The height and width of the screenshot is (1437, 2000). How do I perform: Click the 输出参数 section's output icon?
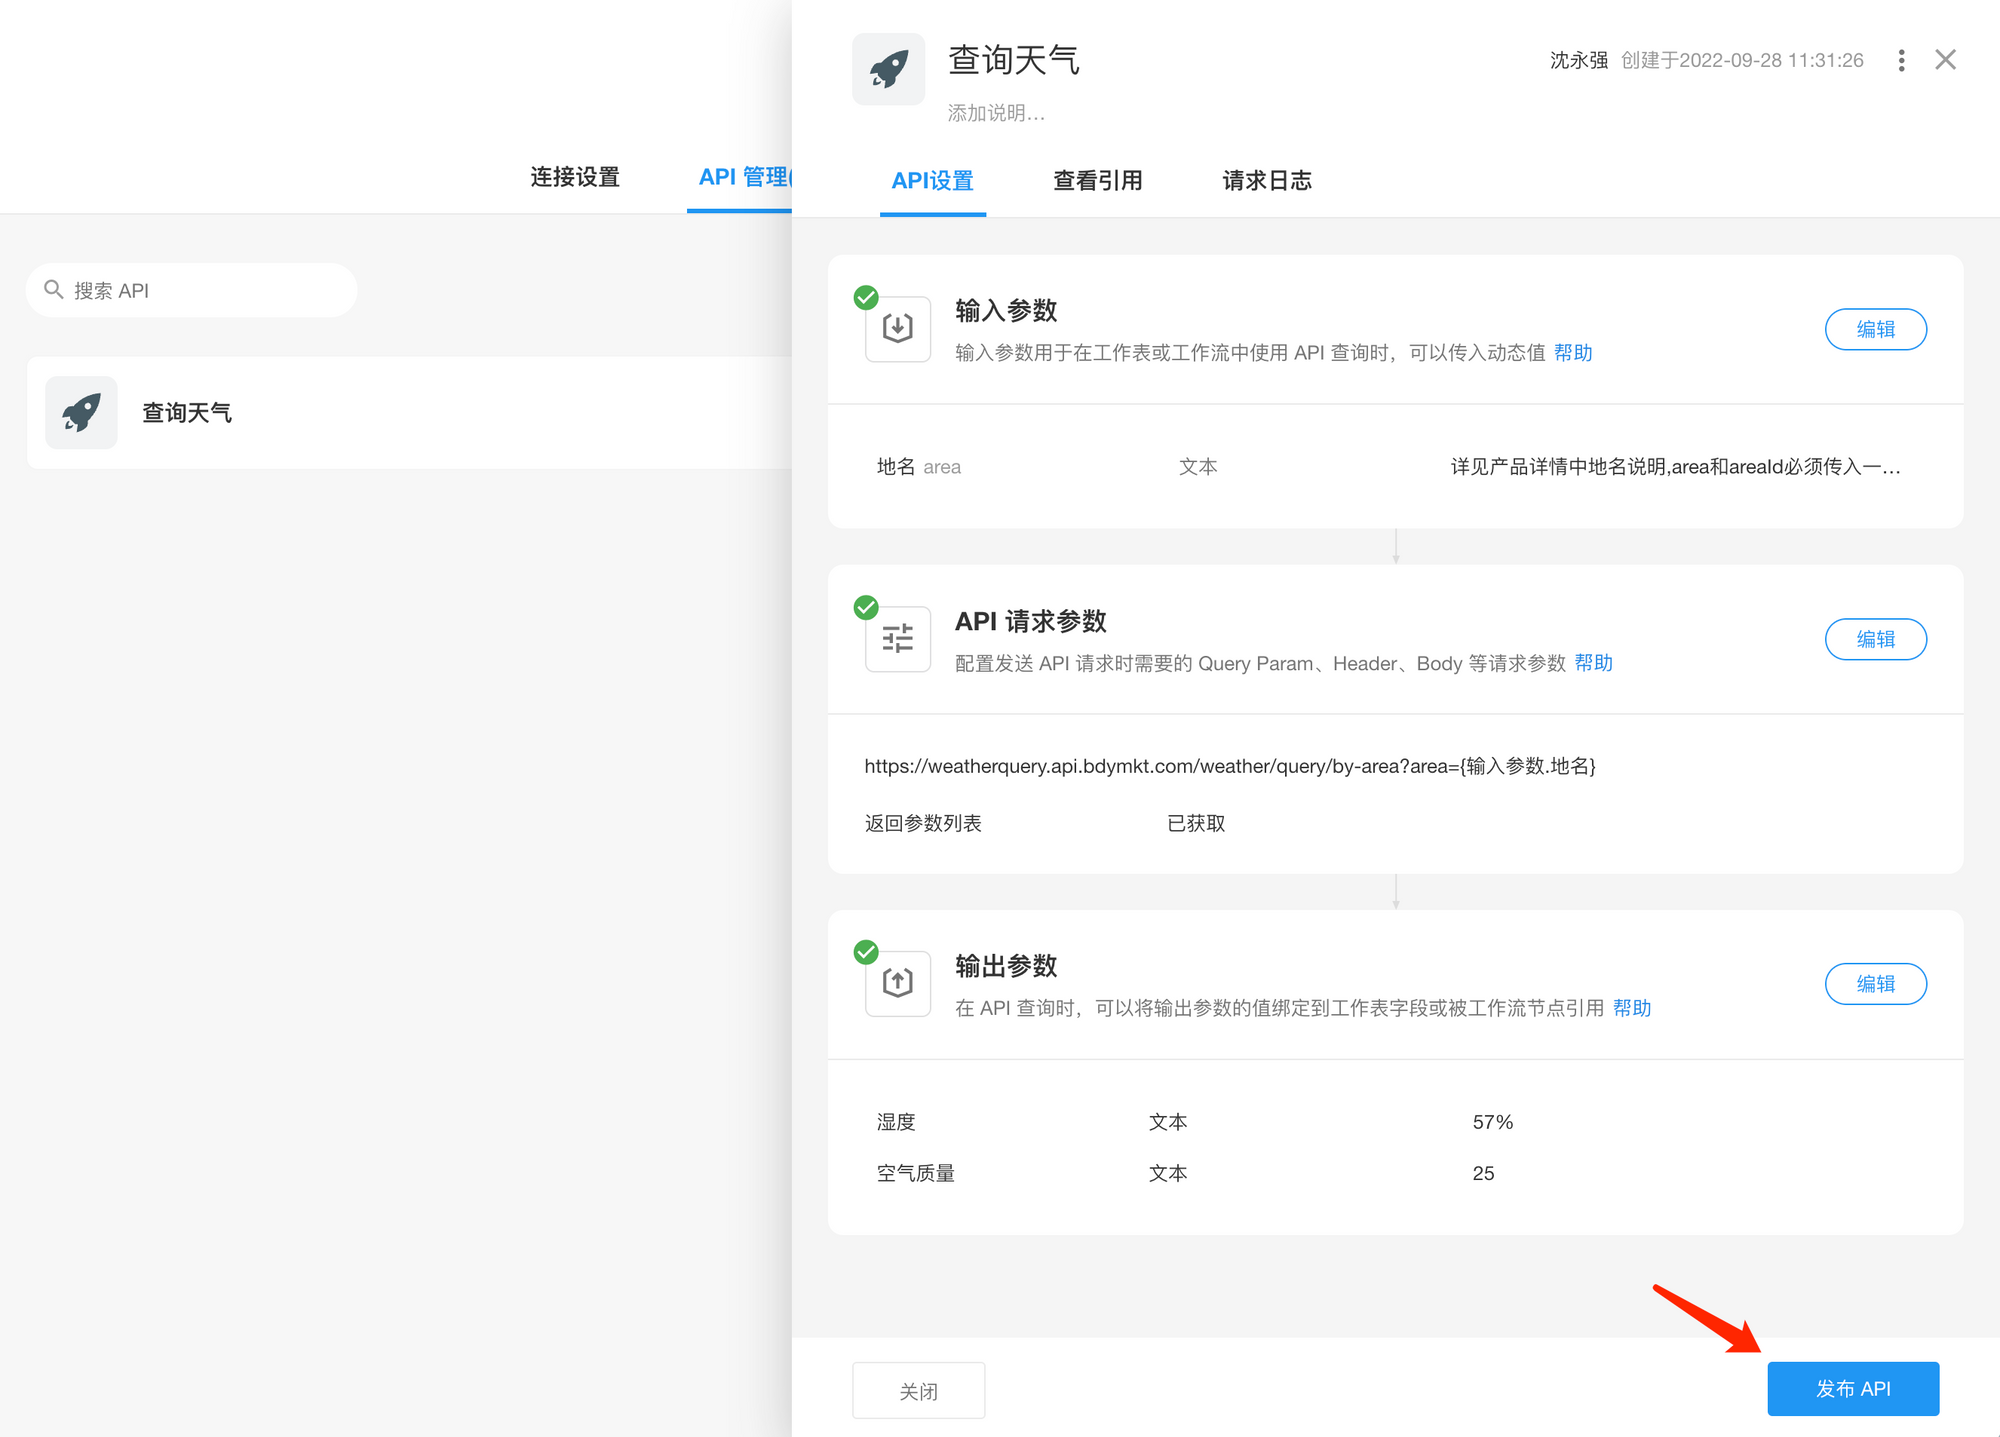(897, 983)
